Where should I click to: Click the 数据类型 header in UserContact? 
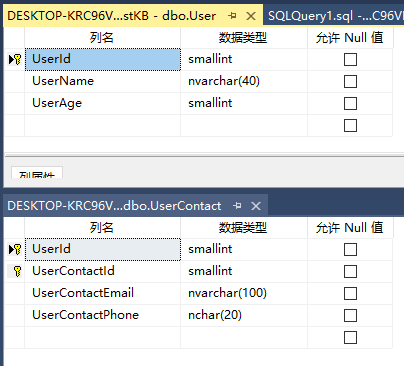(244, 228)
